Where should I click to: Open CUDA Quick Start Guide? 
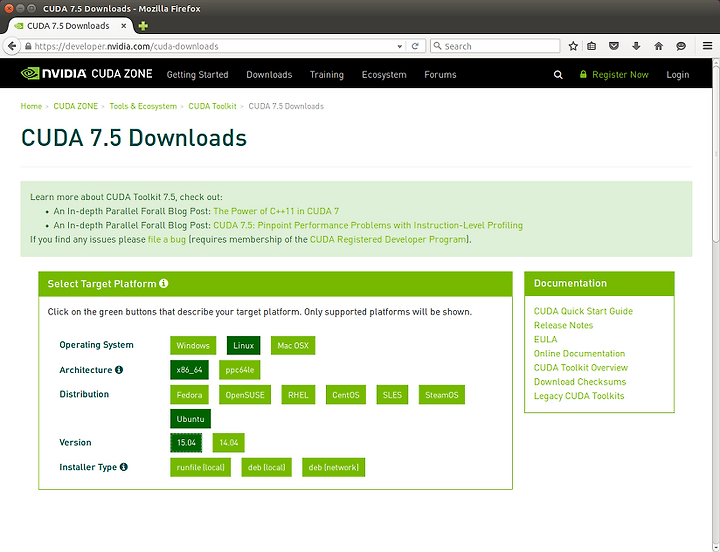click(x=583, y=311)
